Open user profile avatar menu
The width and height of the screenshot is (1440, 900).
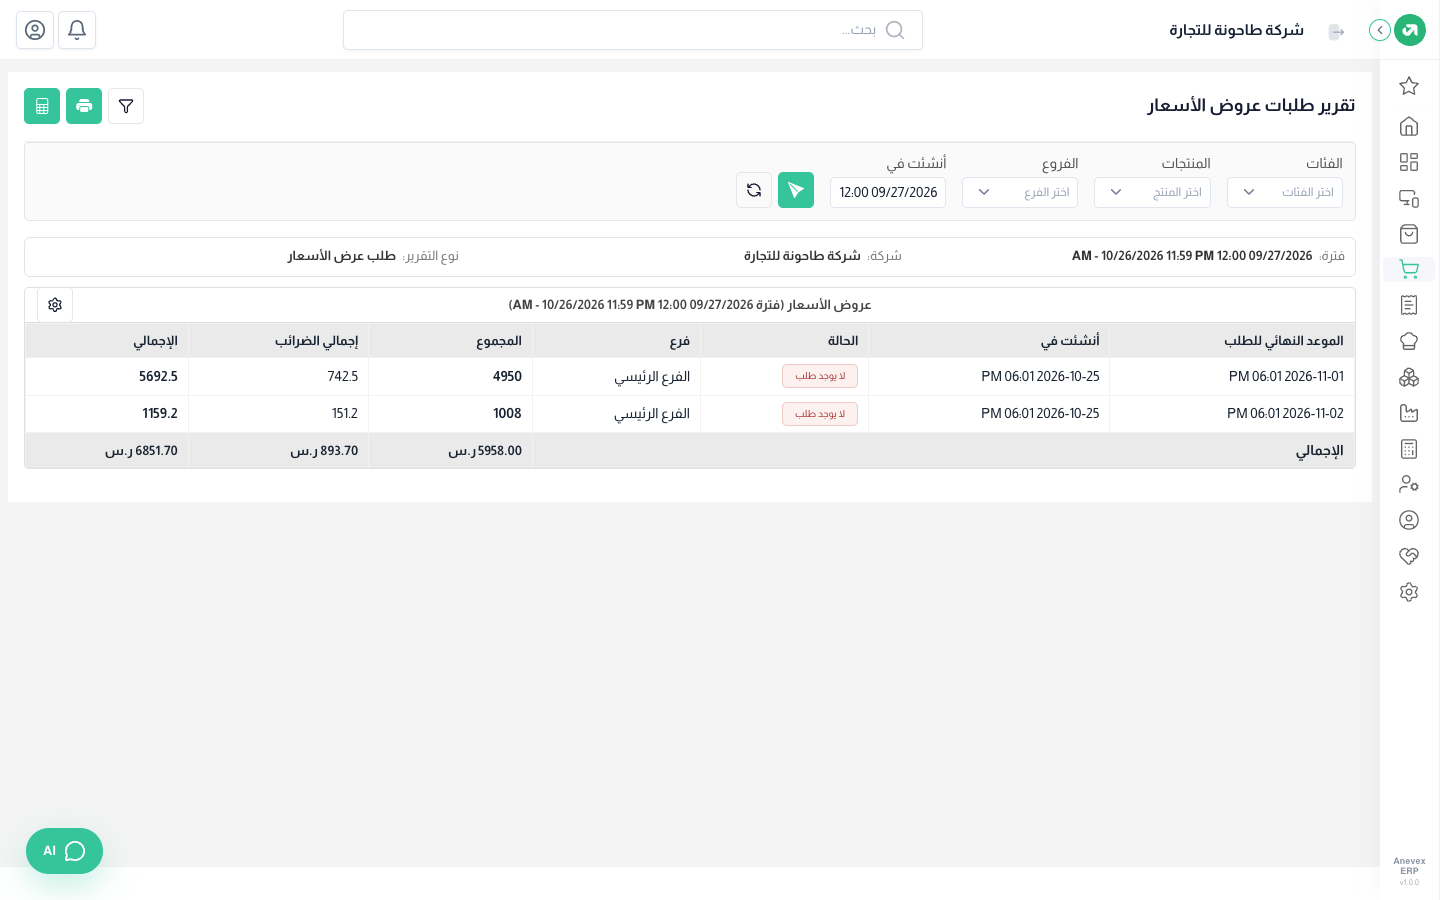tap(35, 30)
